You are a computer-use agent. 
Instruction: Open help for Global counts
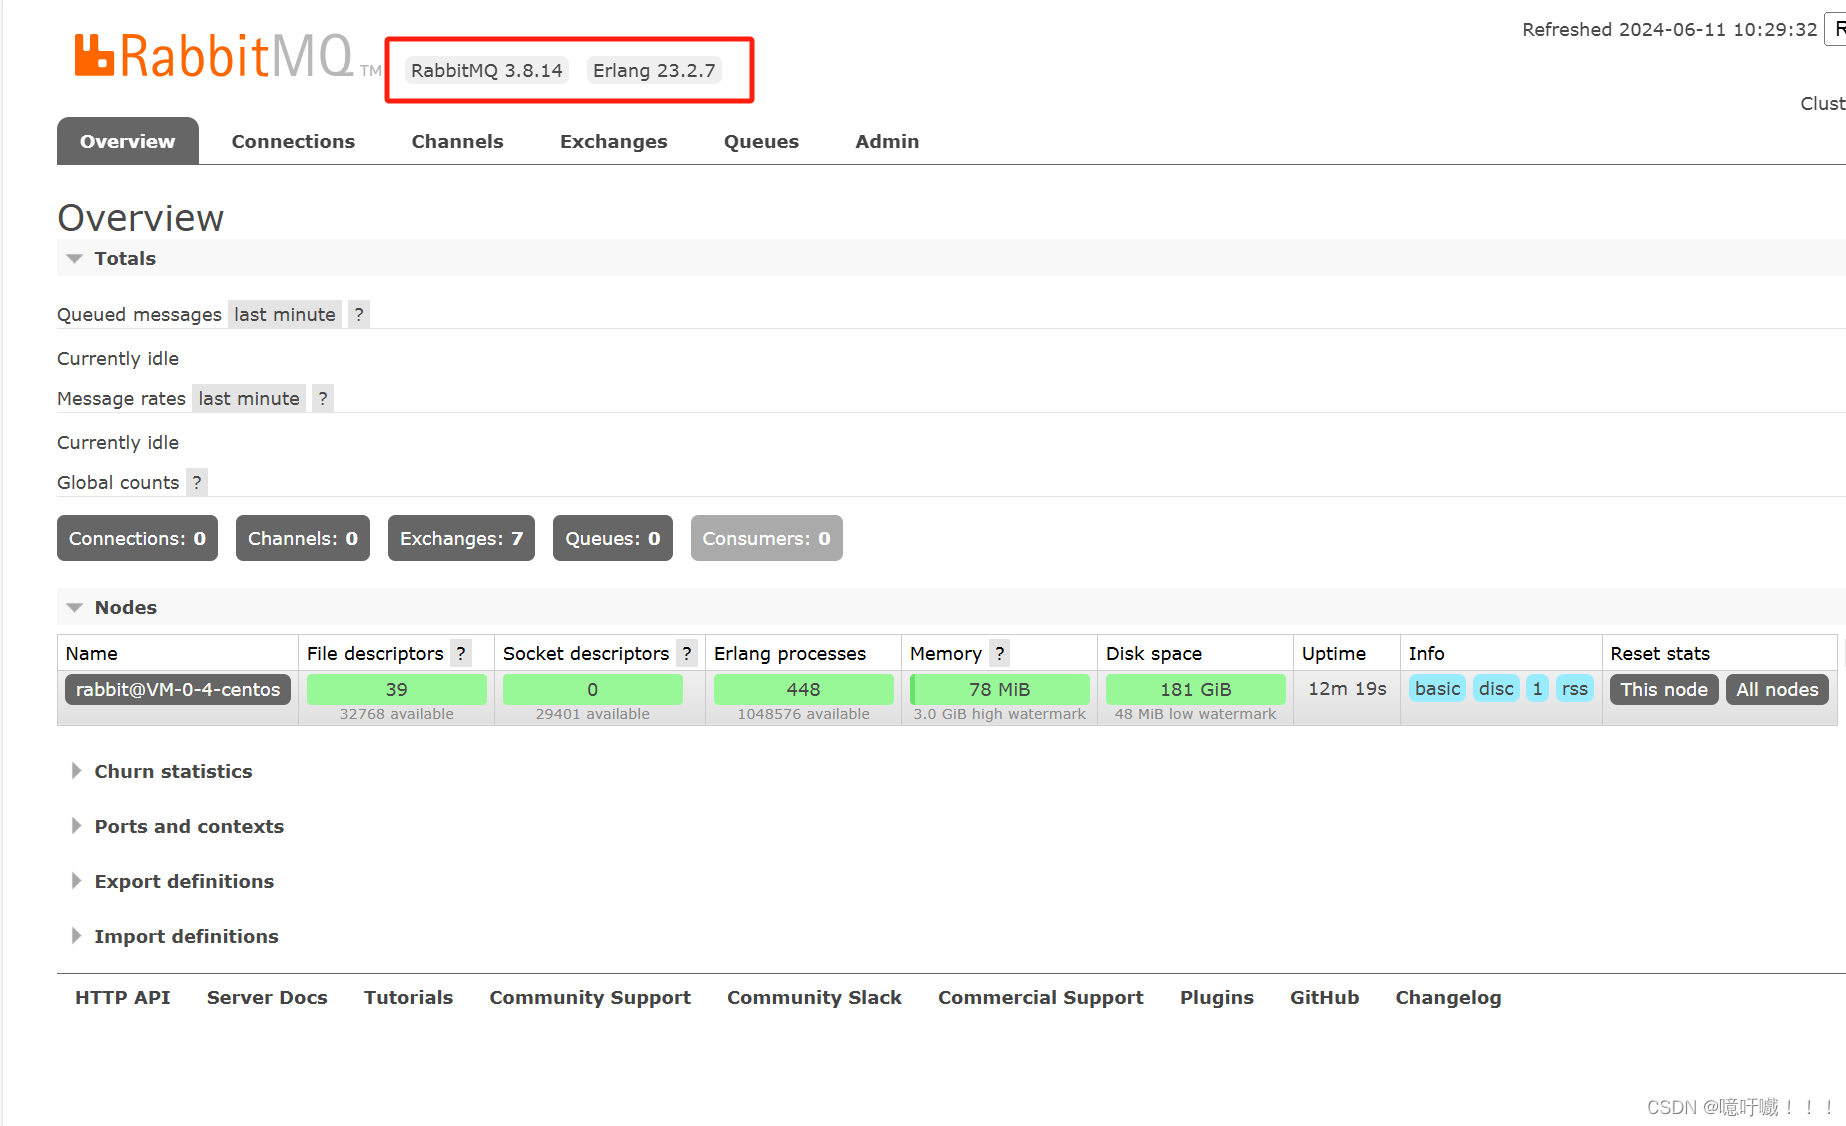coord(197,482)
